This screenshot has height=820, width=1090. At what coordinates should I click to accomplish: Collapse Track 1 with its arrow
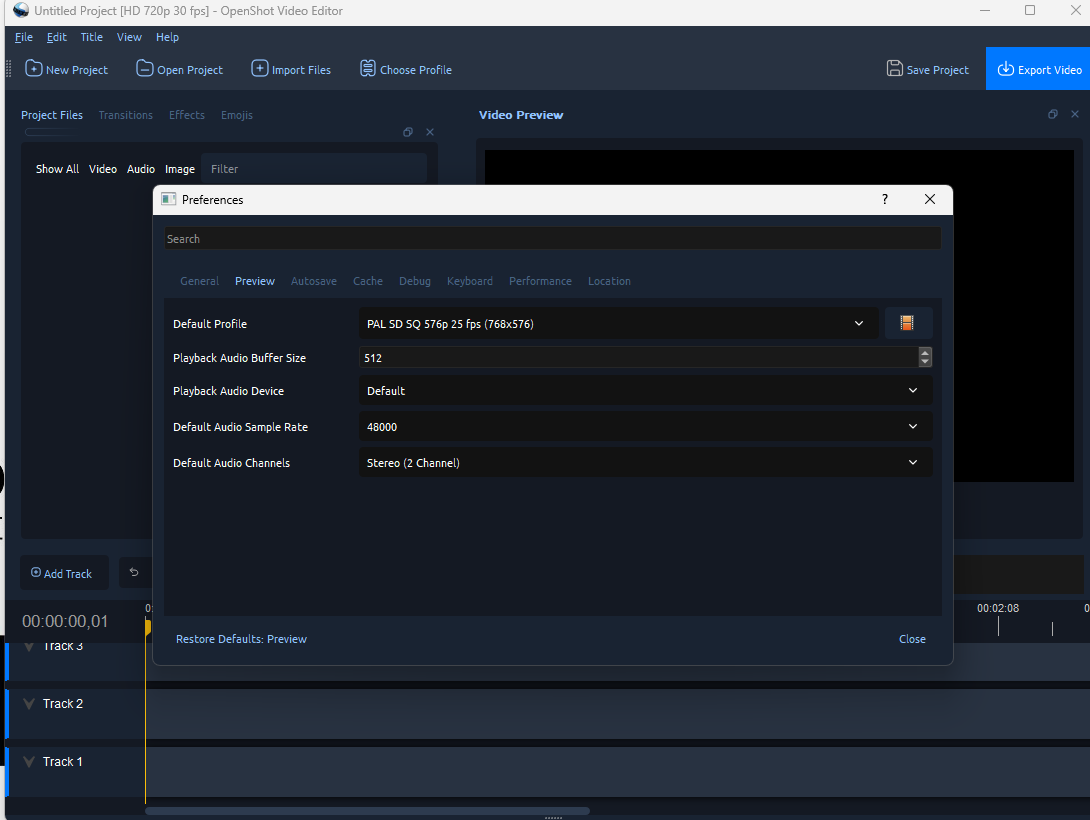[x=29, y=762]
